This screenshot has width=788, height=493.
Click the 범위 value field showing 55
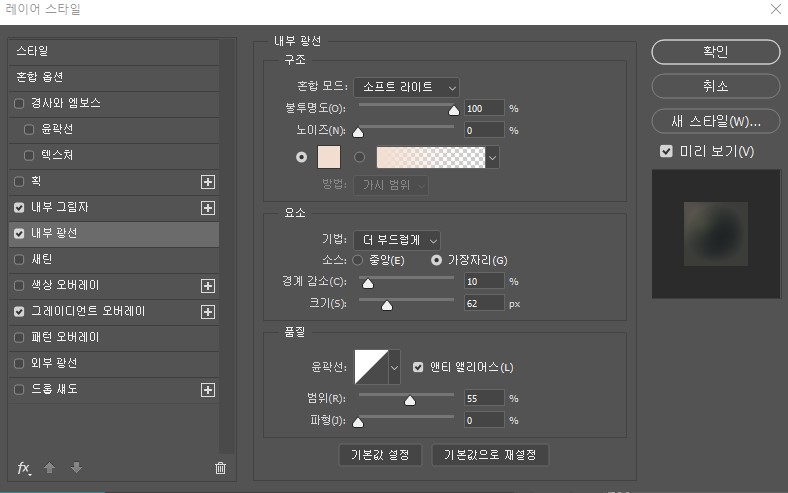point(484,399)
